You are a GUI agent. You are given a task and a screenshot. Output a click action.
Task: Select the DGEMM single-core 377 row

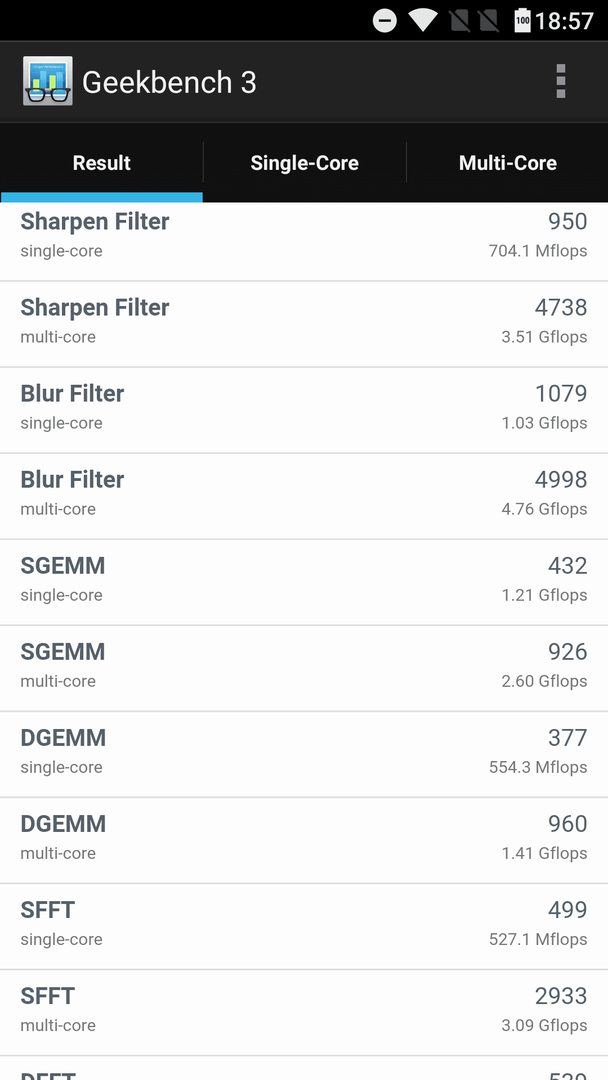[x=304, y=754]
